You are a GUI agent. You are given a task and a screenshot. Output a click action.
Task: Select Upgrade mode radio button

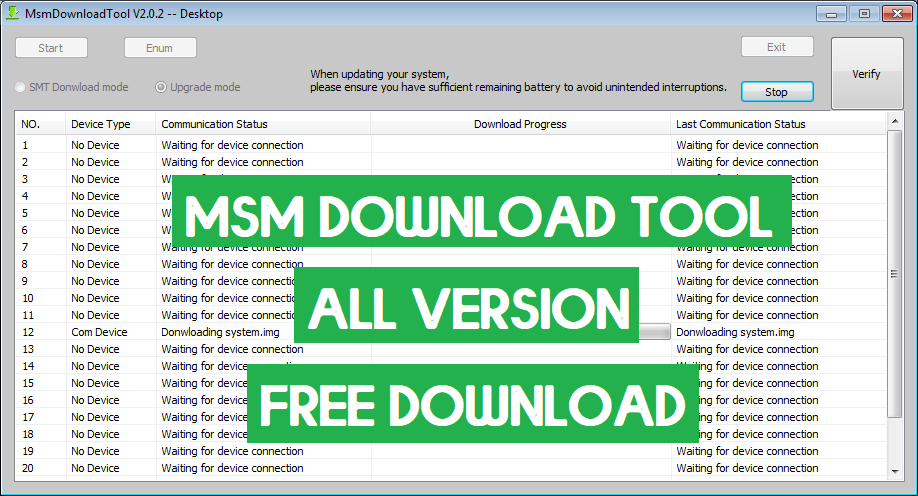(161, 87)
